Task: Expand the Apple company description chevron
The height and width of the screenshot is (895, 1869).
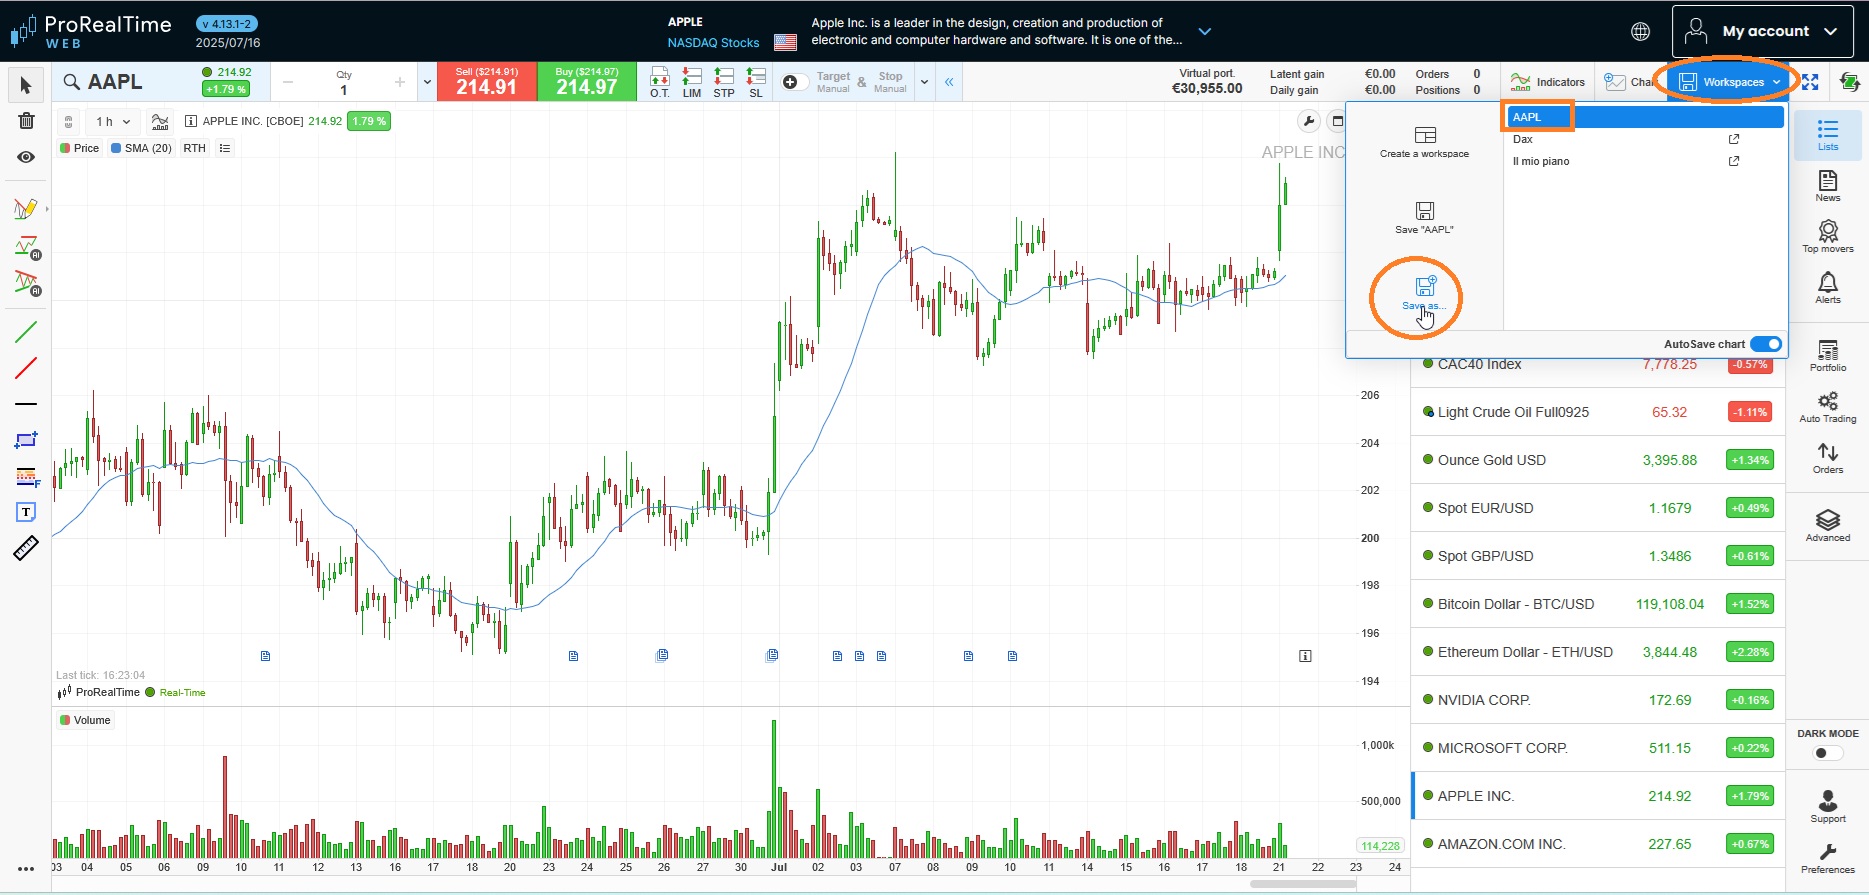Action: pos(1205,32)
